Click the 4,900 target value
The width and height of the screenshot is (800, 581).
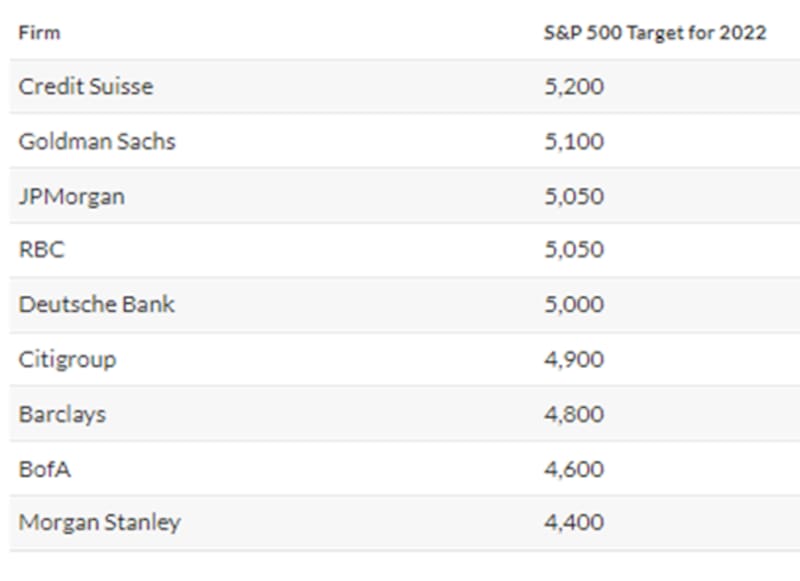click(x=574, y=359)
